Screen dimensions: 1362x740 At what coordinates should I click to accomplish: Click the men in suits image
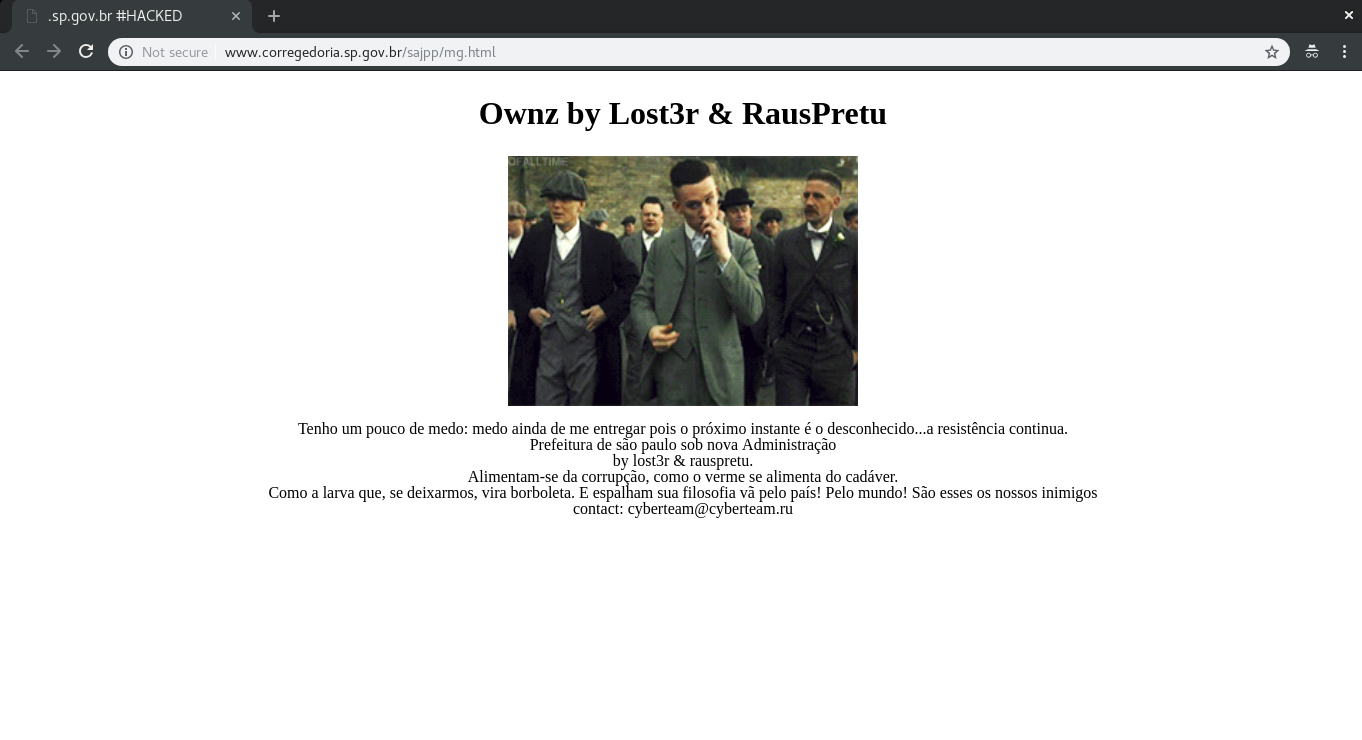[x=683, y=281]
